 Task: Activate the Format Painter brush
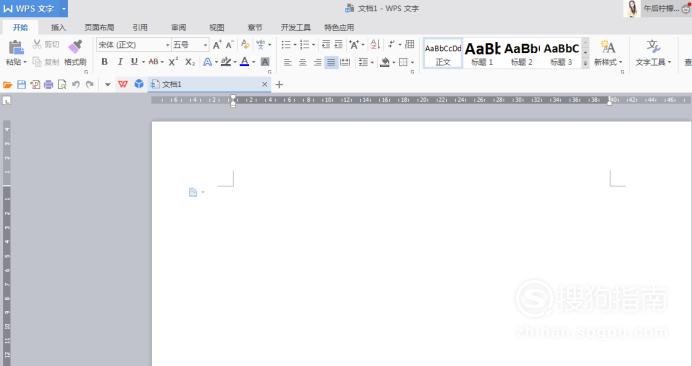(75, 47)
